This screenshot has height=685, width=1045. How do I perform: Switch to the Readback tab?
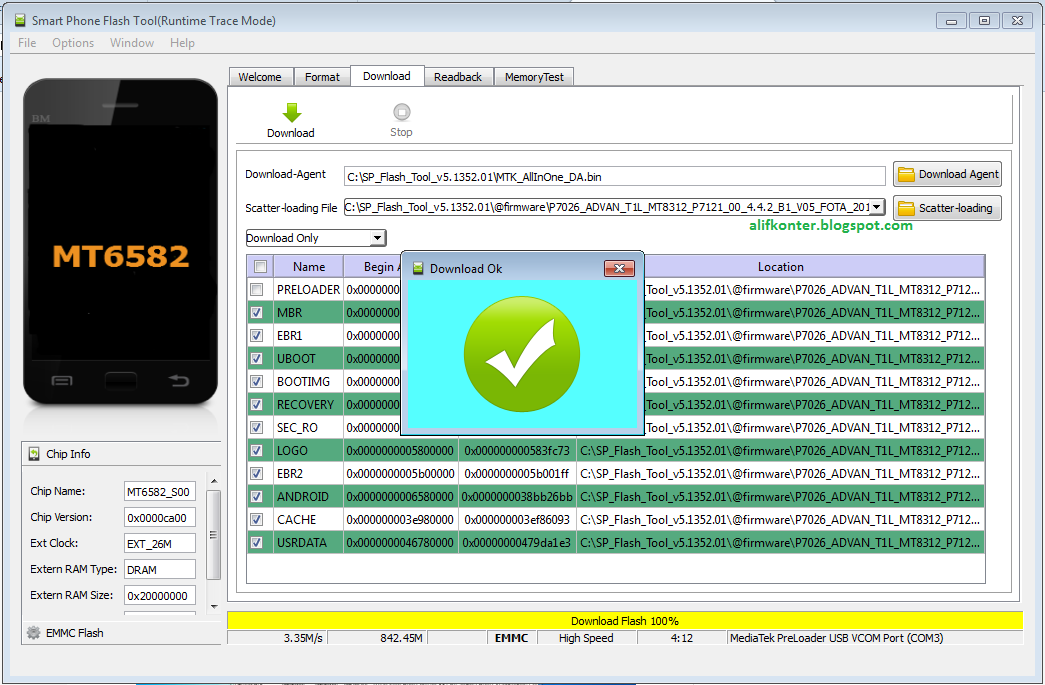[458, 76]
